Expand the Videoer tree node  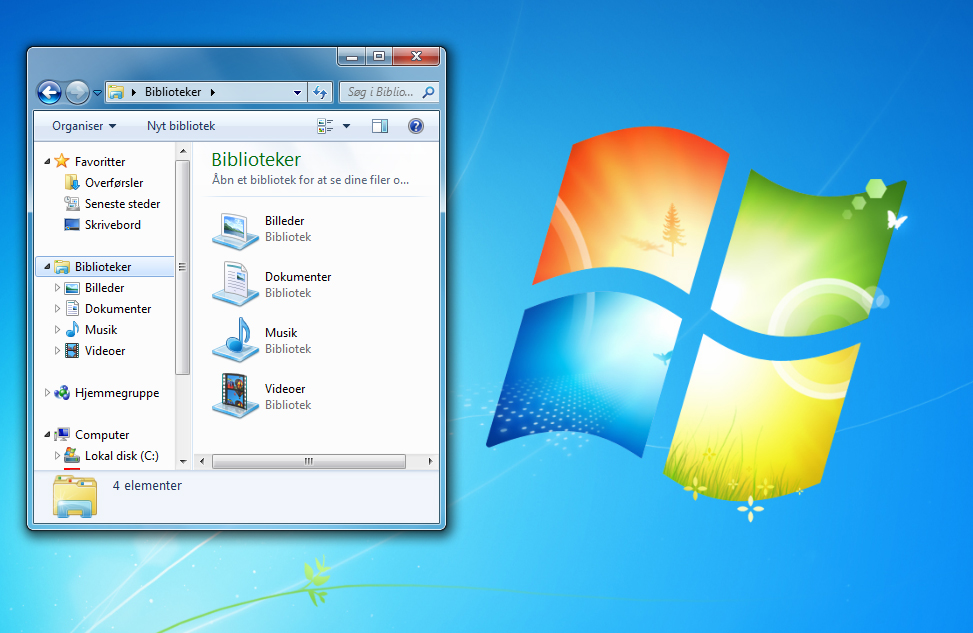tap(57, 351)
